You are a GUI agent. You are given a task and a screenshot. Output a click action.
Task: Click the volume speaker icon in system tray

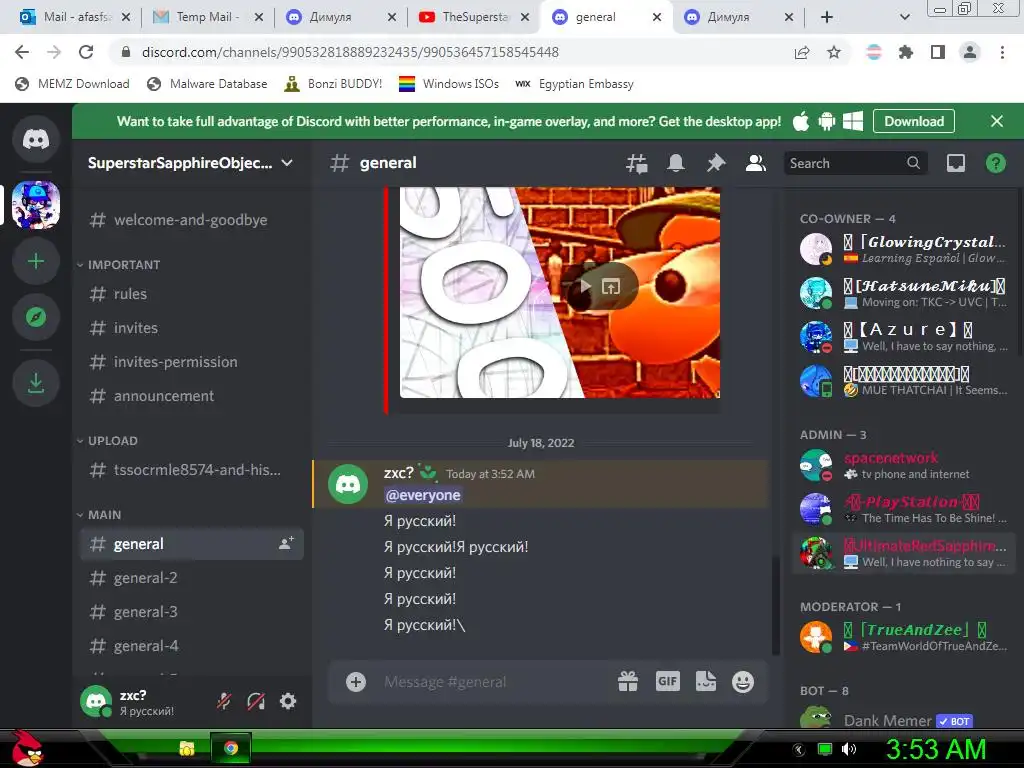(848, 749)
